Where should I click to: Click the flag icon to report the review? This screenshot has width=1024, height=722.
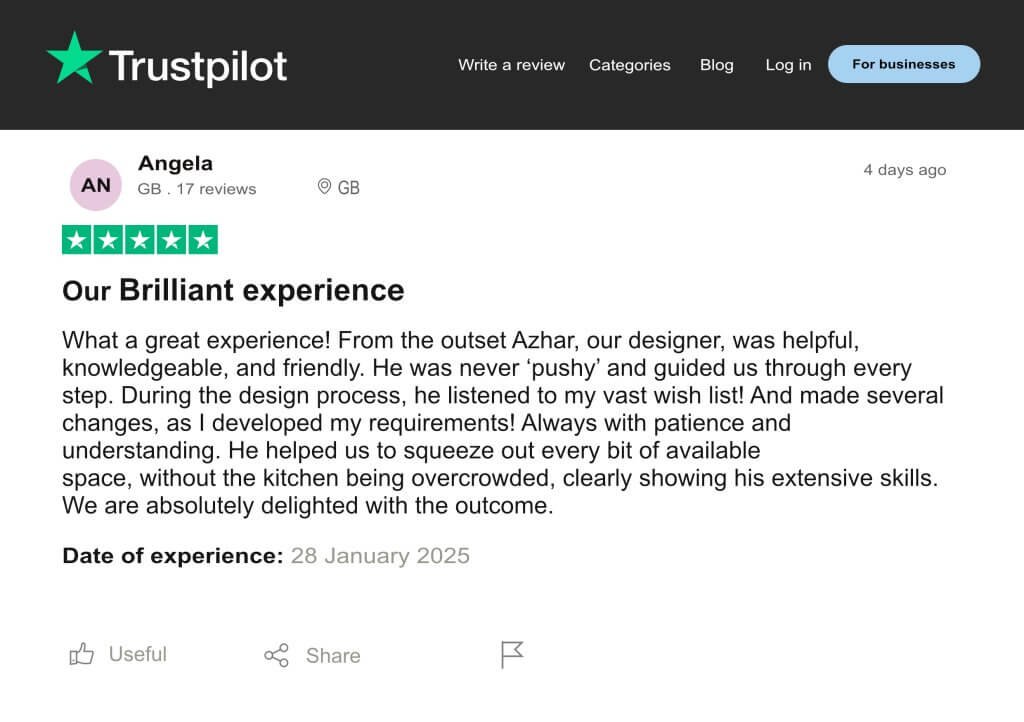[510, 654]
